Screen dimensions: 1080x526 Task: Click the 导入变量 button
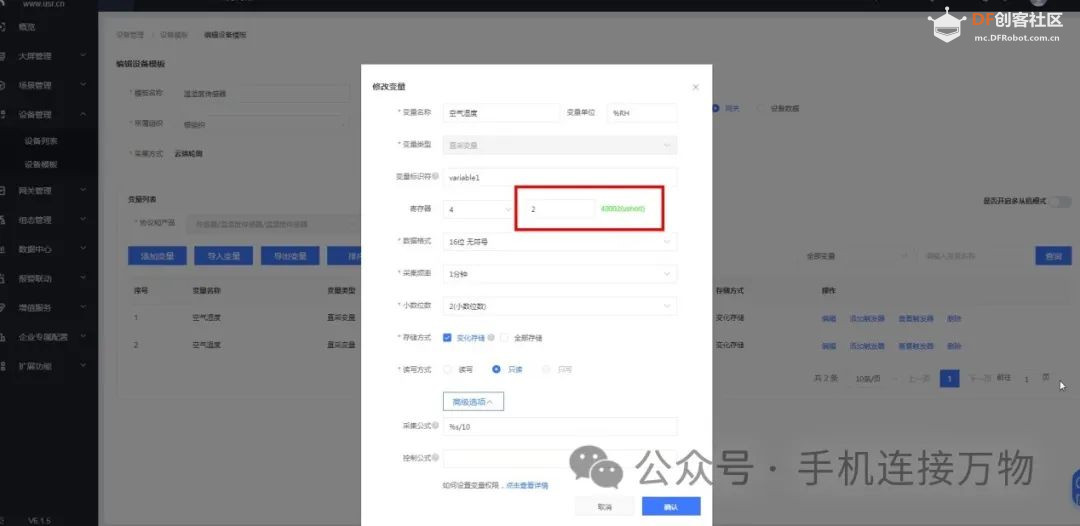[x=223, y=256]
